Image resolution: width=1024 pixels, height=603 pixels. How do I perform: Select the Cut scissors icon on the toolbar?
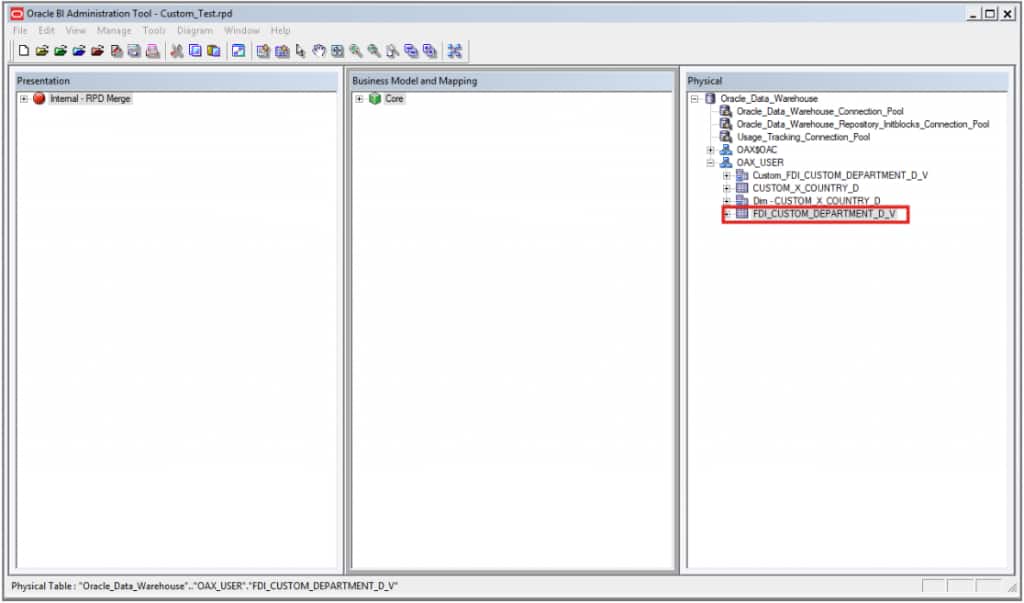176,51
